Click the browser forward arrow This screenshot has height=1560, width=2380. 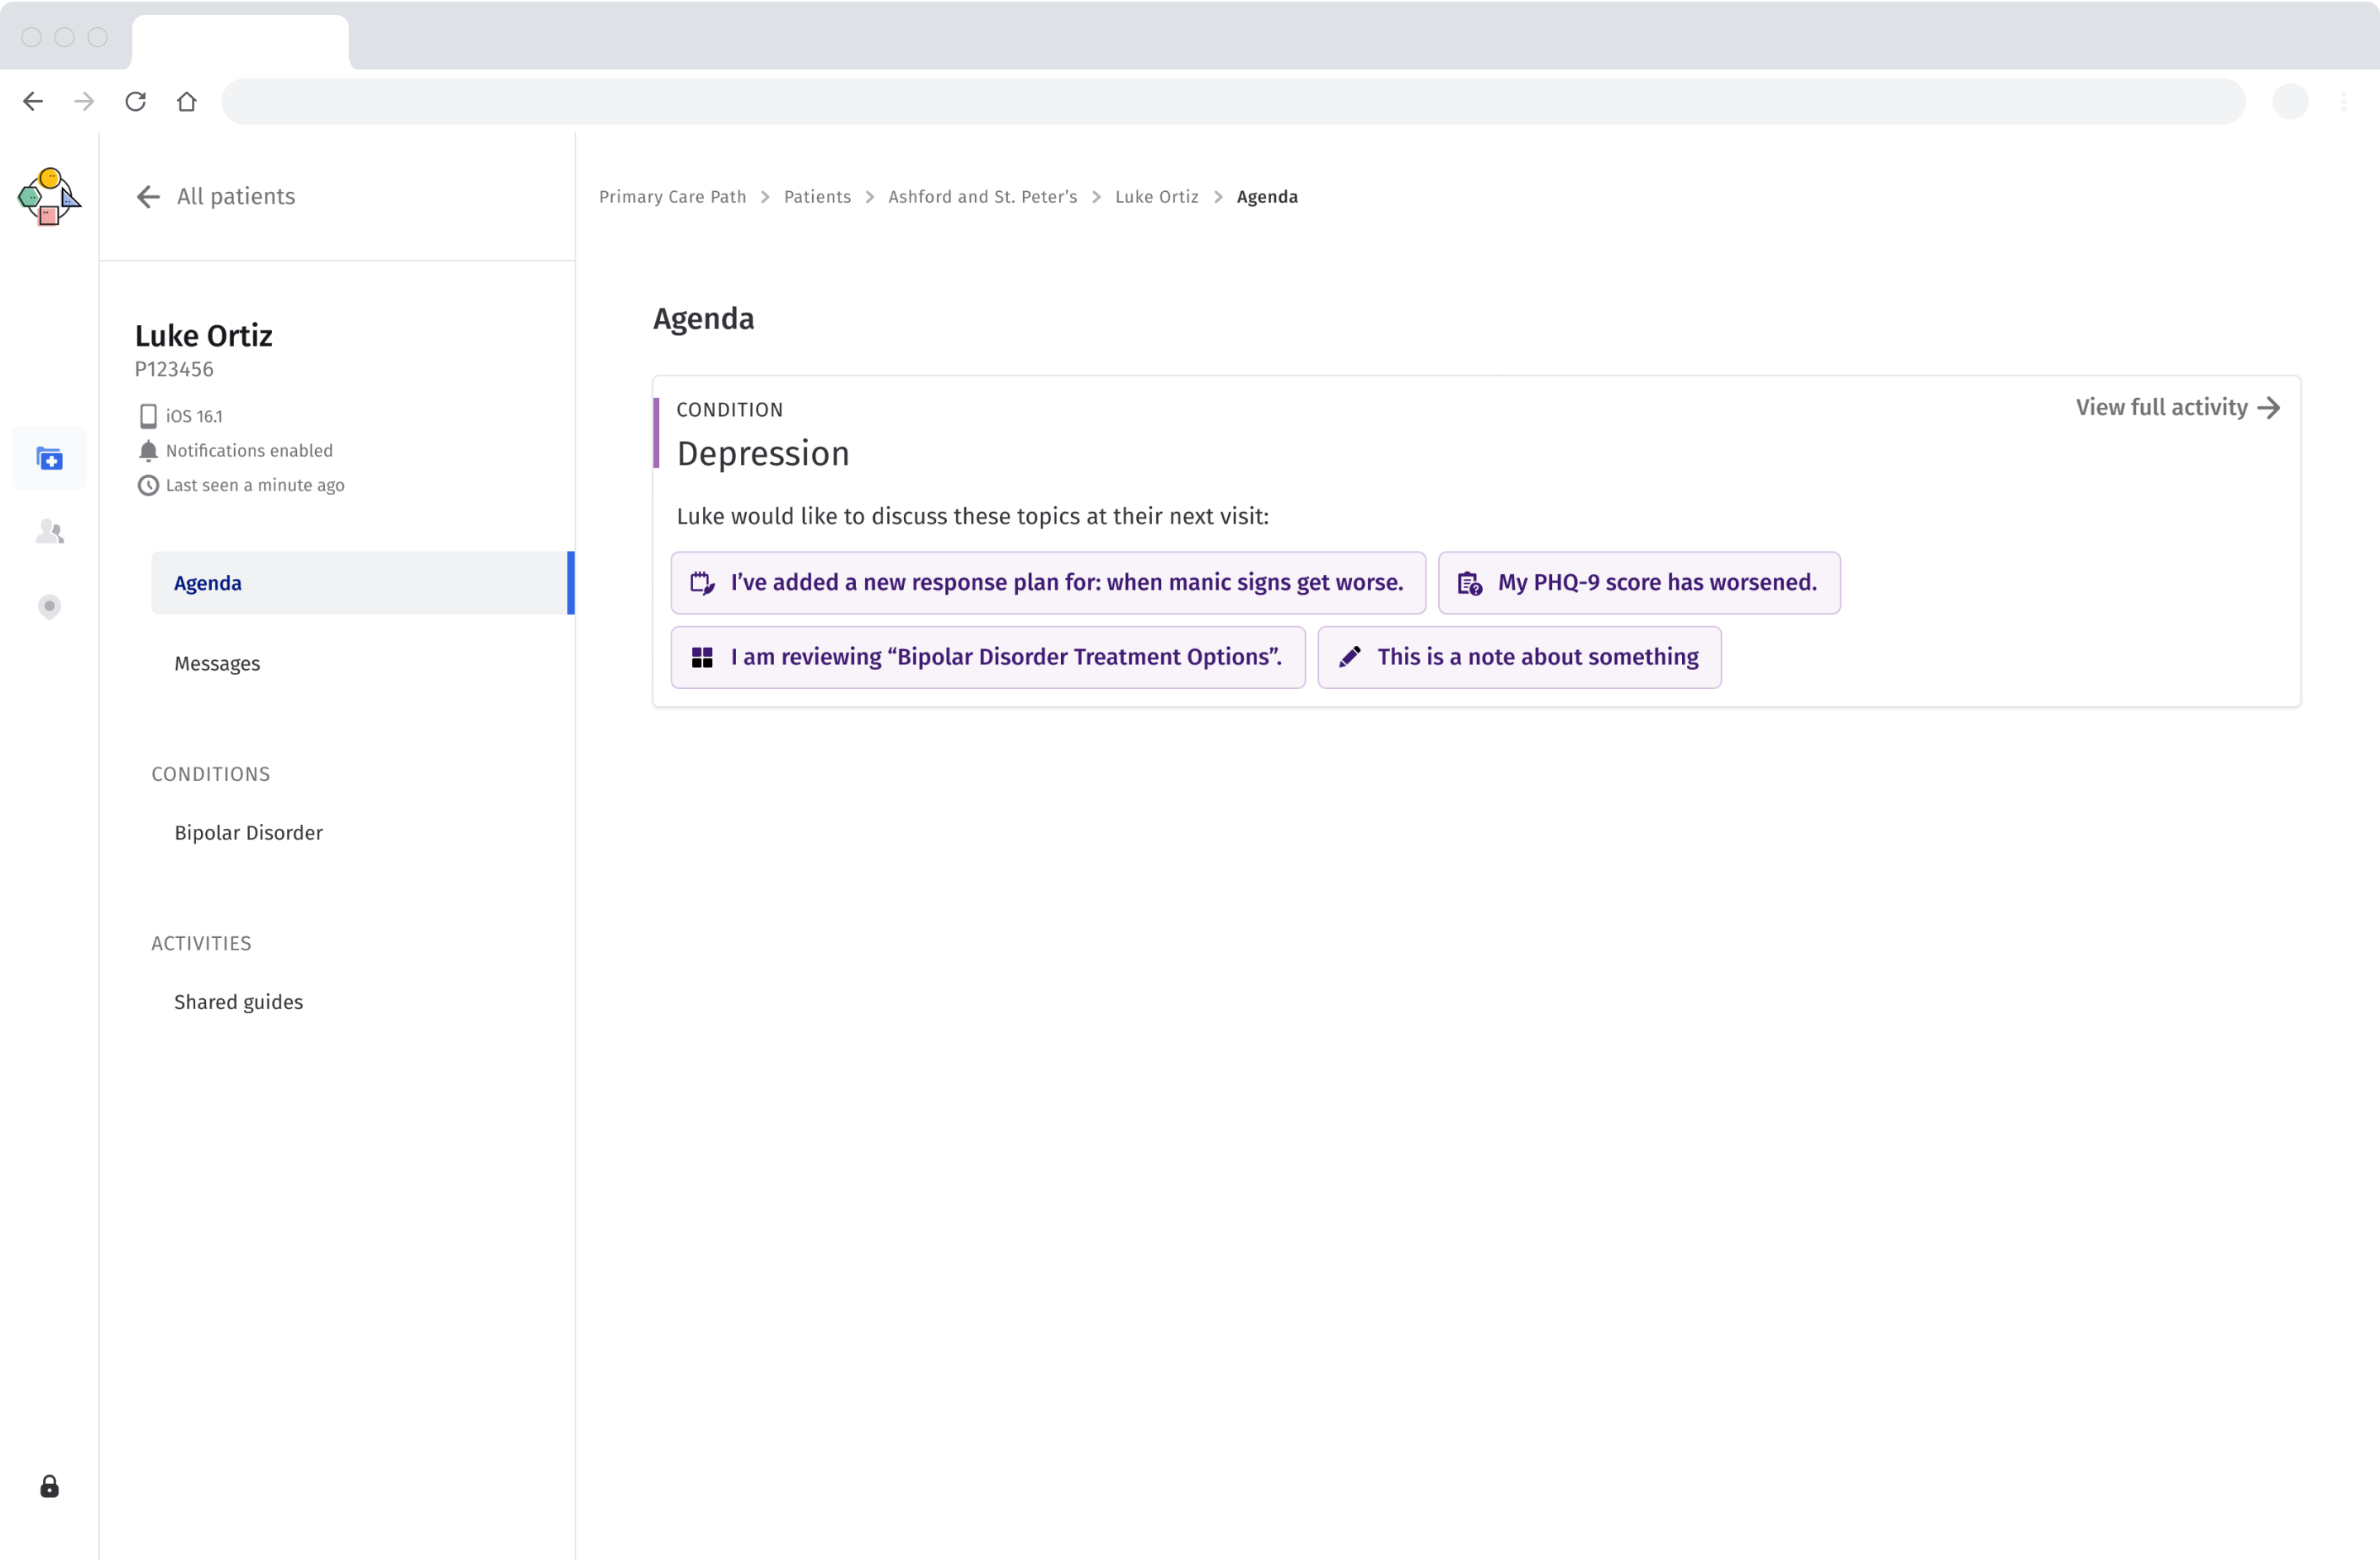(x=85, y=101)
